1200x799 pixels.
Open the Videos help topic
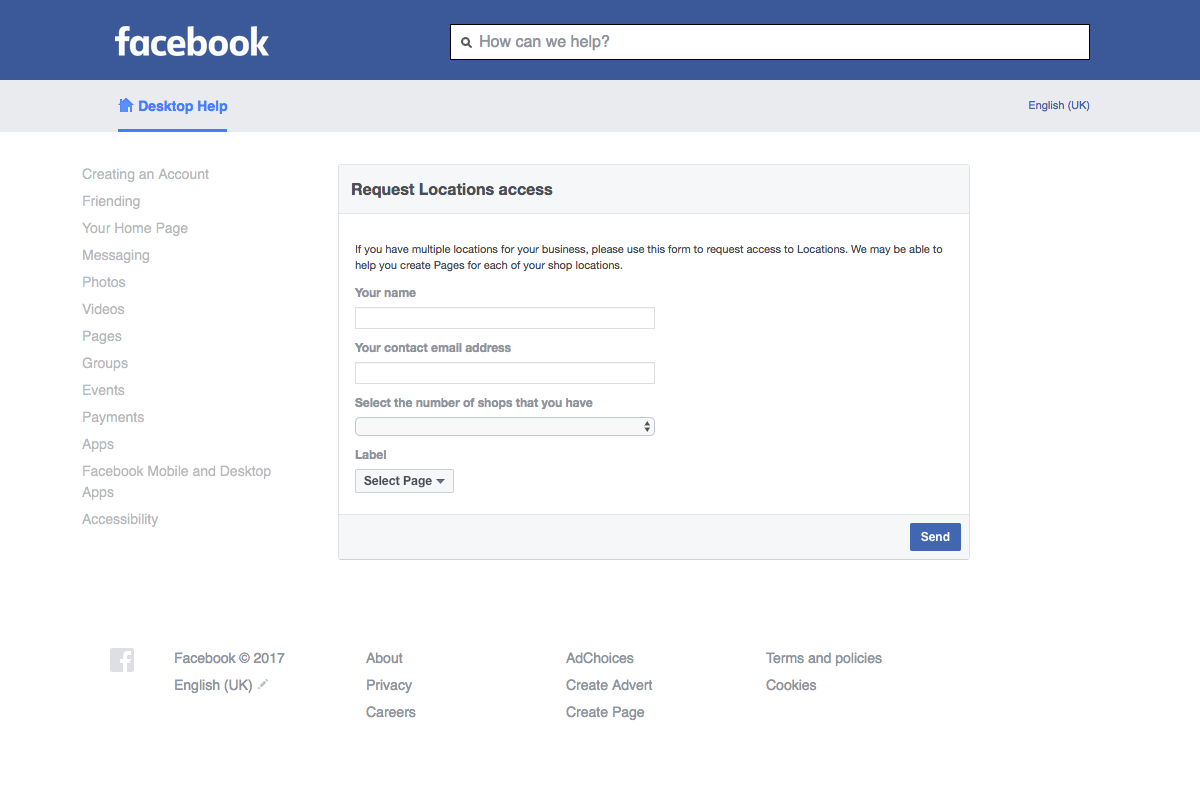(x=103, y=309)
